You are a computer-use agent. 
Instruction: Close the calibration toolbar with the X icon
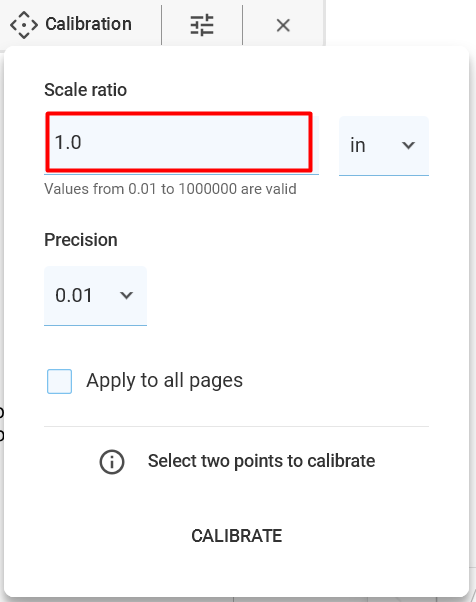click(283, 25)
